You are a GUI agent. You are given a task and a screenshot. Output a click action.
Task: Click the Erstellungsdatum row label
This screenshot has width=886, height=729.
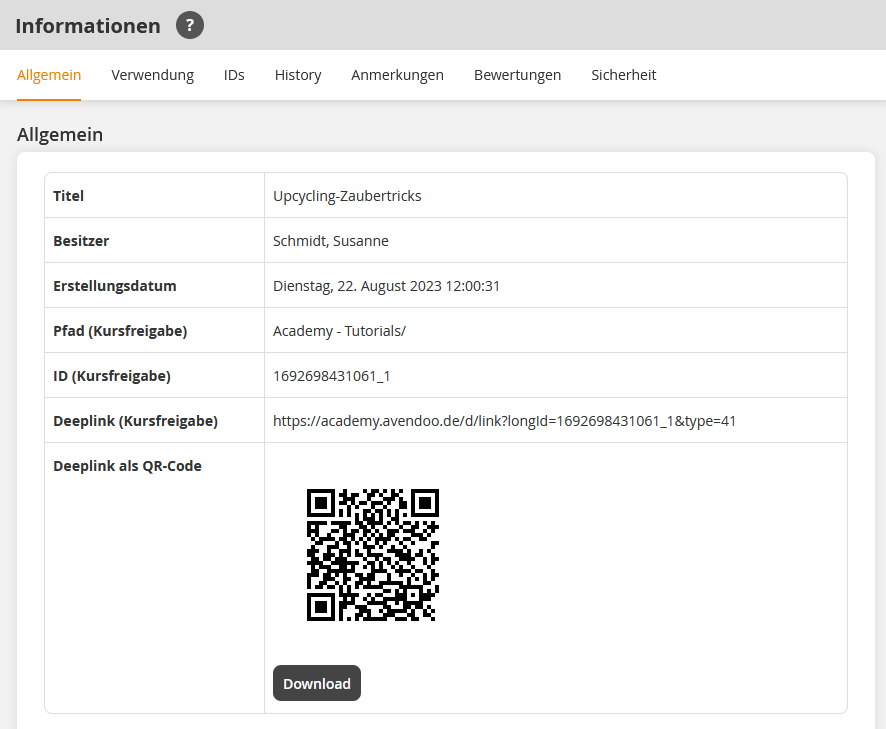114,286
